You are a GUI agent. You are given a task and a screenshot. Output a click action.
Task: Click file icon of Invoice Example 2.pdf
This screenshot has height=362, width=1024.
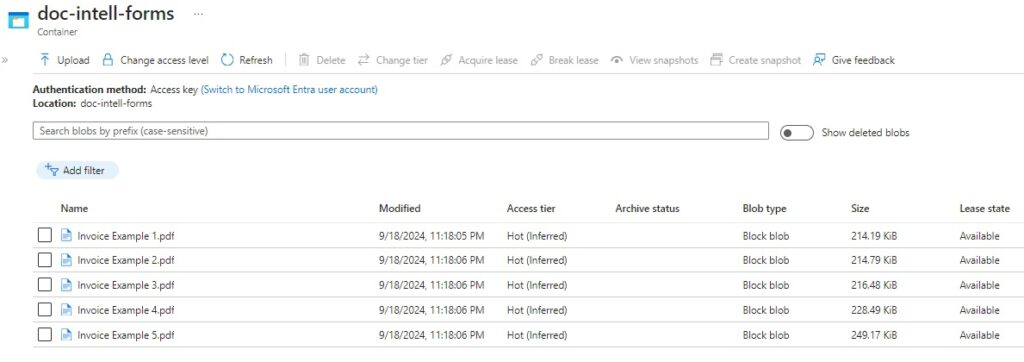(66, 260)
